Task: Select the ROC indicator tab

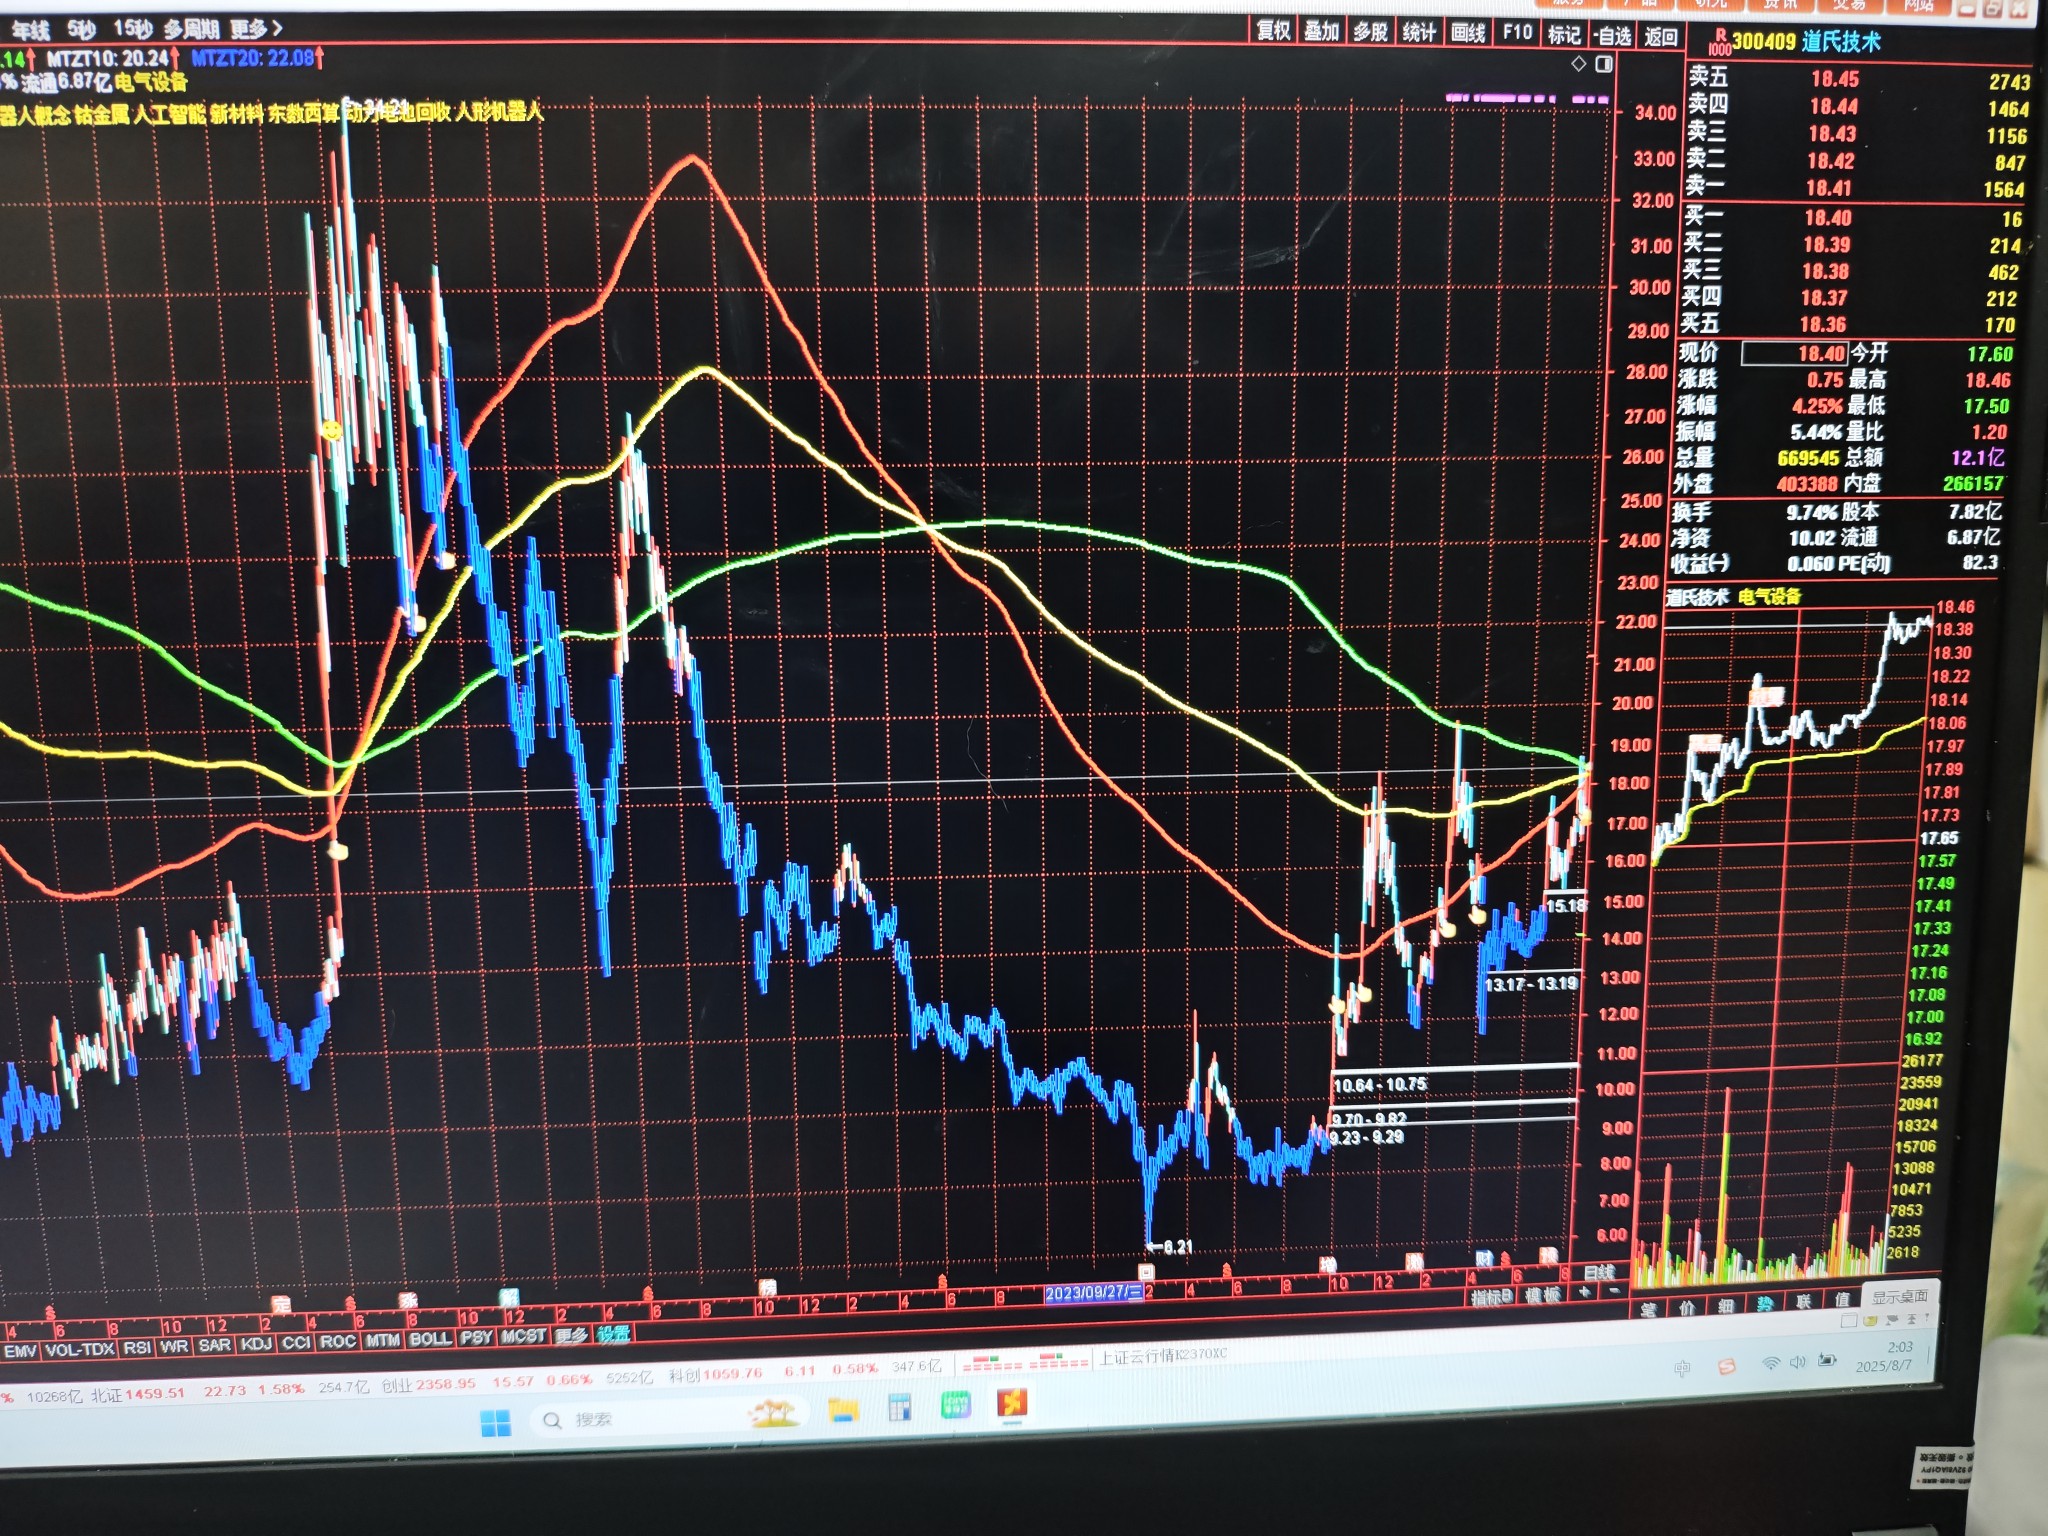Action: point(338,1342)
